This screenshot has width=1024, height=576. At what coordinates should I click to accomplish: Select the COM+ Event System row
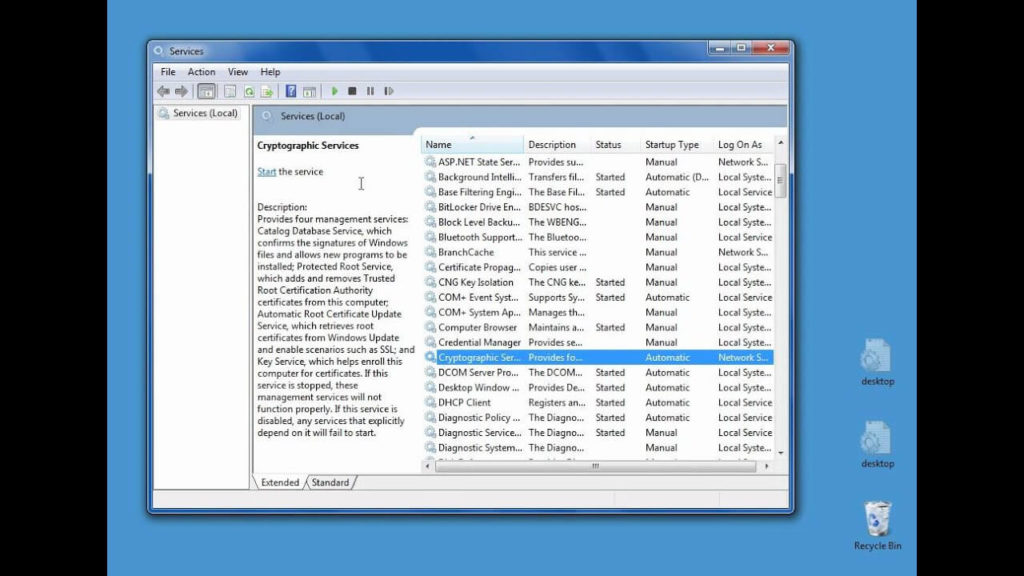coord(598,297)
